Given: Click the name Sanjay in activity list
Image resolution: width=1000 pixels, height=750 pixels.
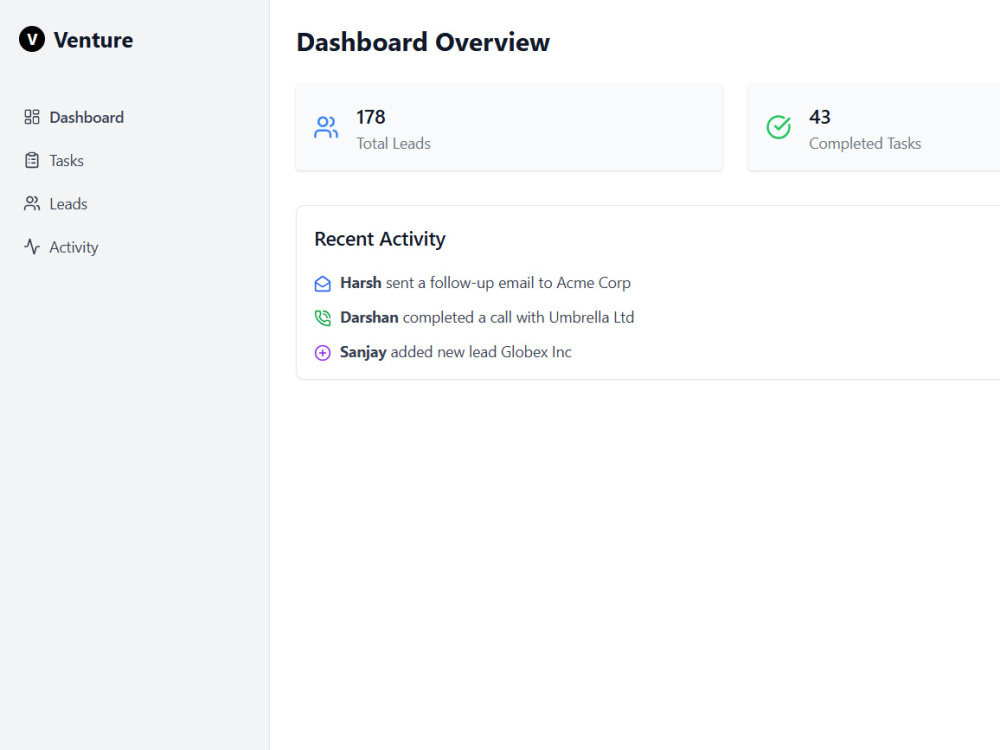Looking at the screenshot, I should click(364, 352).
